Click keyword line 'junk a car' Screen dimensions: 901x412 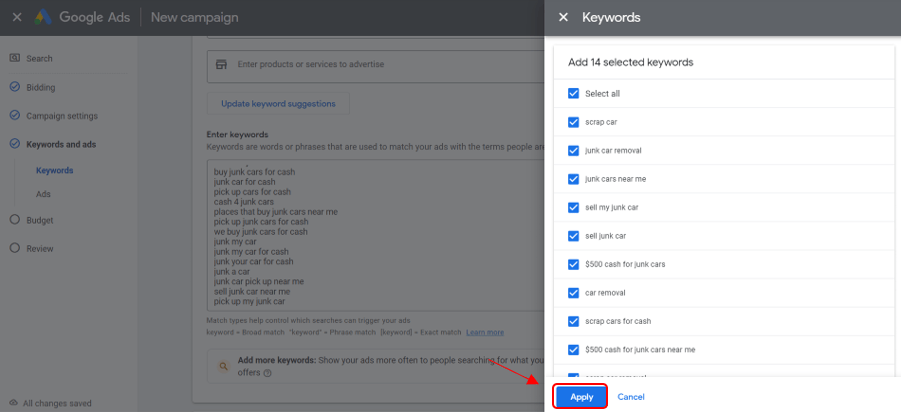point(232,271)
